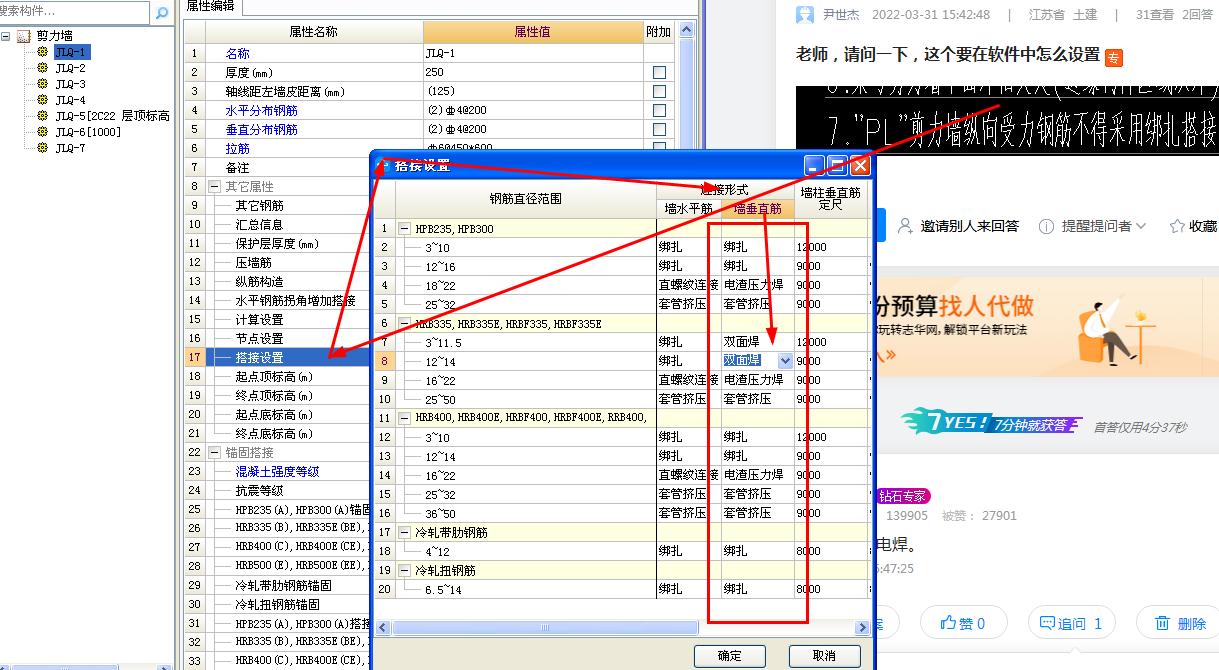1219x670 pixels.
Task: Collapse the HPB235, HPB300 group in the dialog
Action: (x=405, y=229)
